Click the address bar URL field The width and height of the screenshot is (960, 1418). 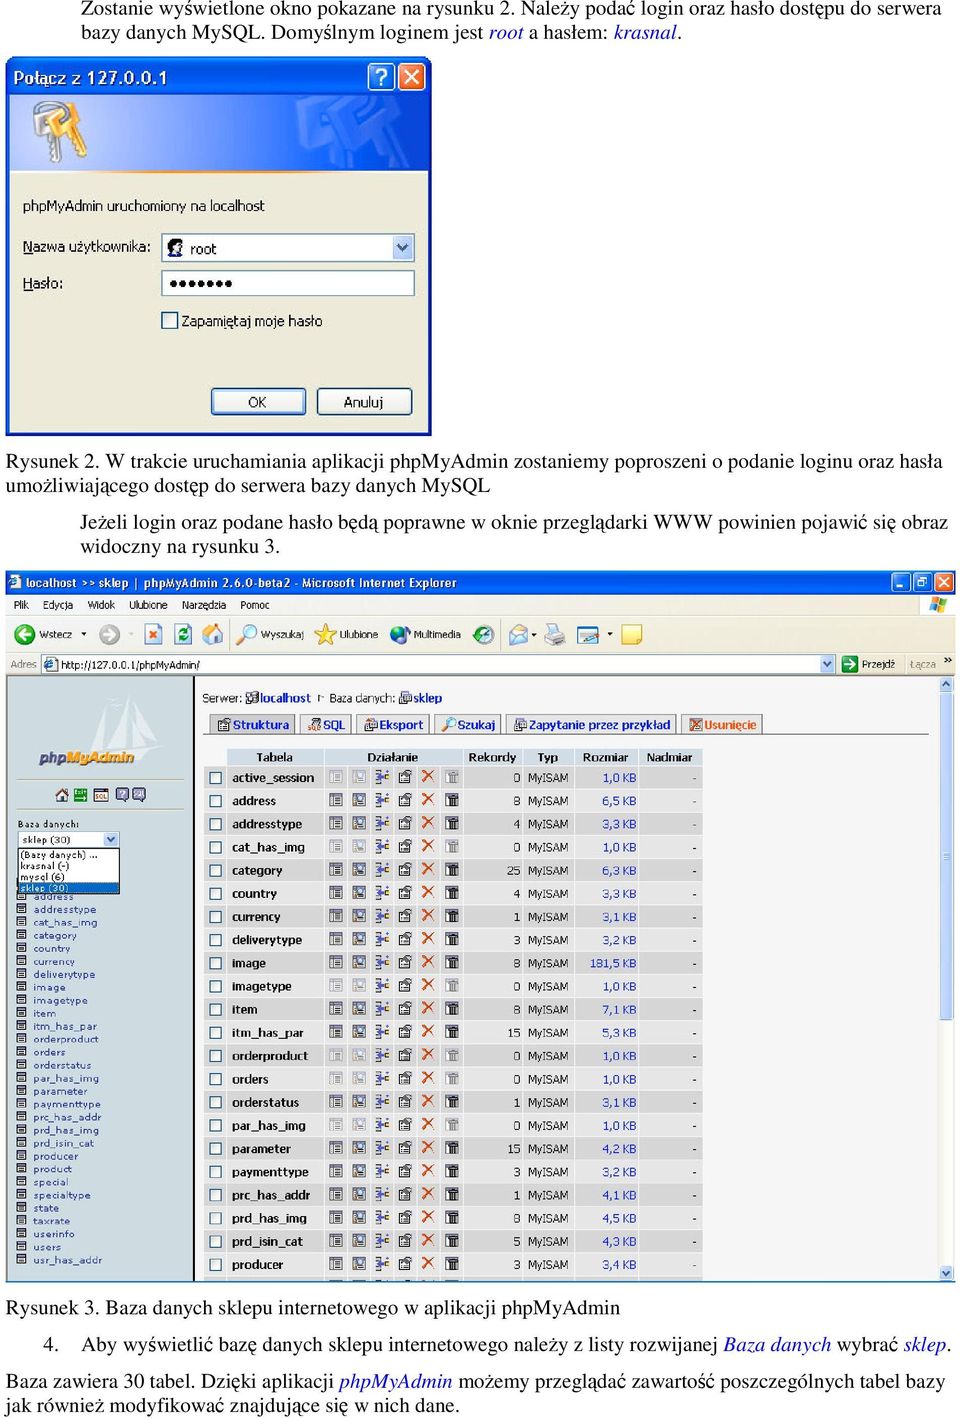point(438,664)
